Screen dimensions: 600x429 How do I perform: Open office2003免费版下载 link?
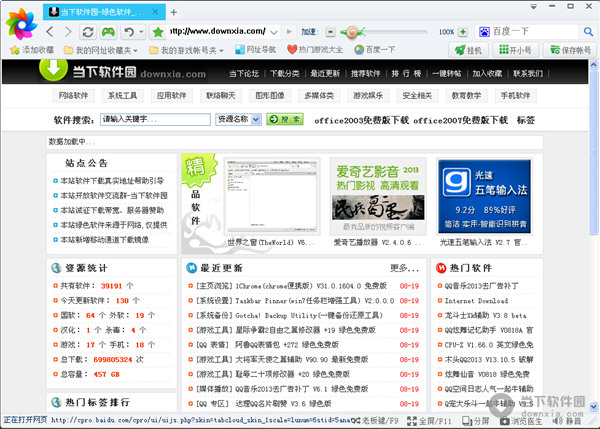click(x=361, y=120)
